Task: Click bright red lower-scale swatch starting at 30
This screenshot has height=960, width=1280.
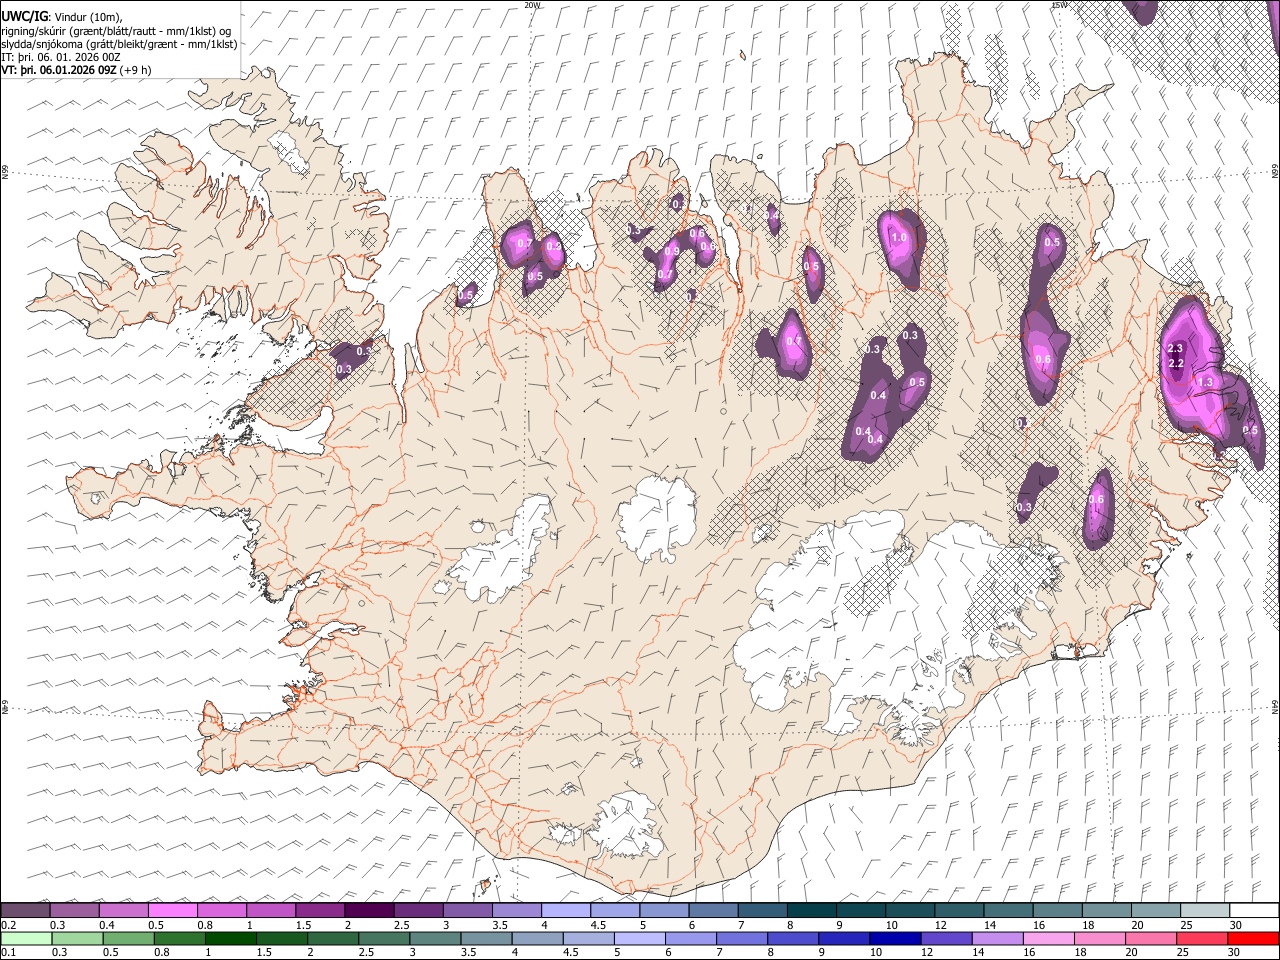Action: click(1253, 938)
